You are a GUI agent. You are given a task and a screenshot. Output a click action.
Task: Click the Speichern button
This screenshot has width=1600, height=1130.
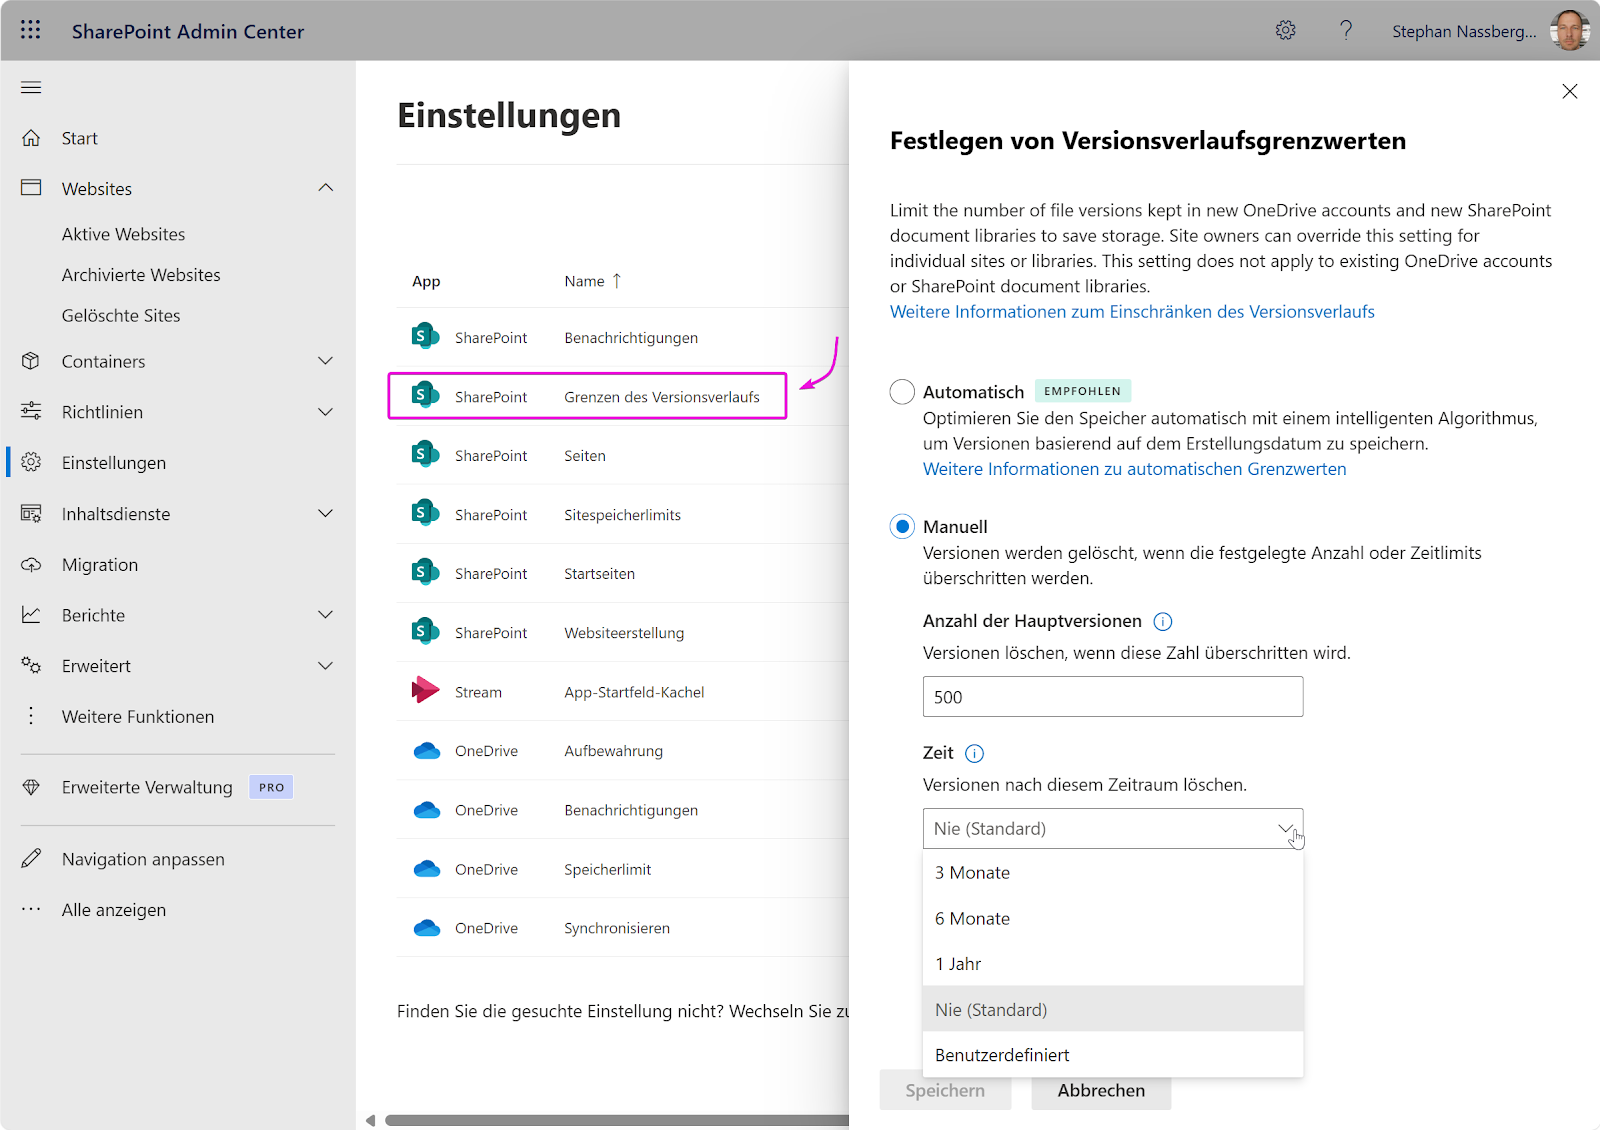click(945, 1090)
